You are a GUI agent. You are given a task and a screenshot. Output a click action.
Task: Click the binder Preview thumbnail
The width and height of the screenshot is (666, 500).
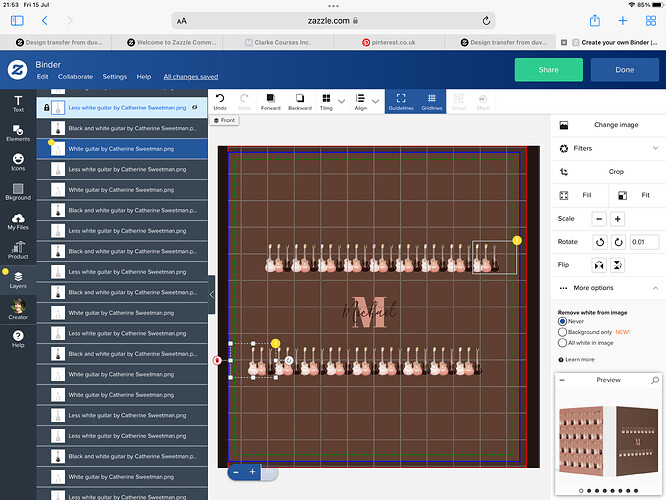point(608,440)
